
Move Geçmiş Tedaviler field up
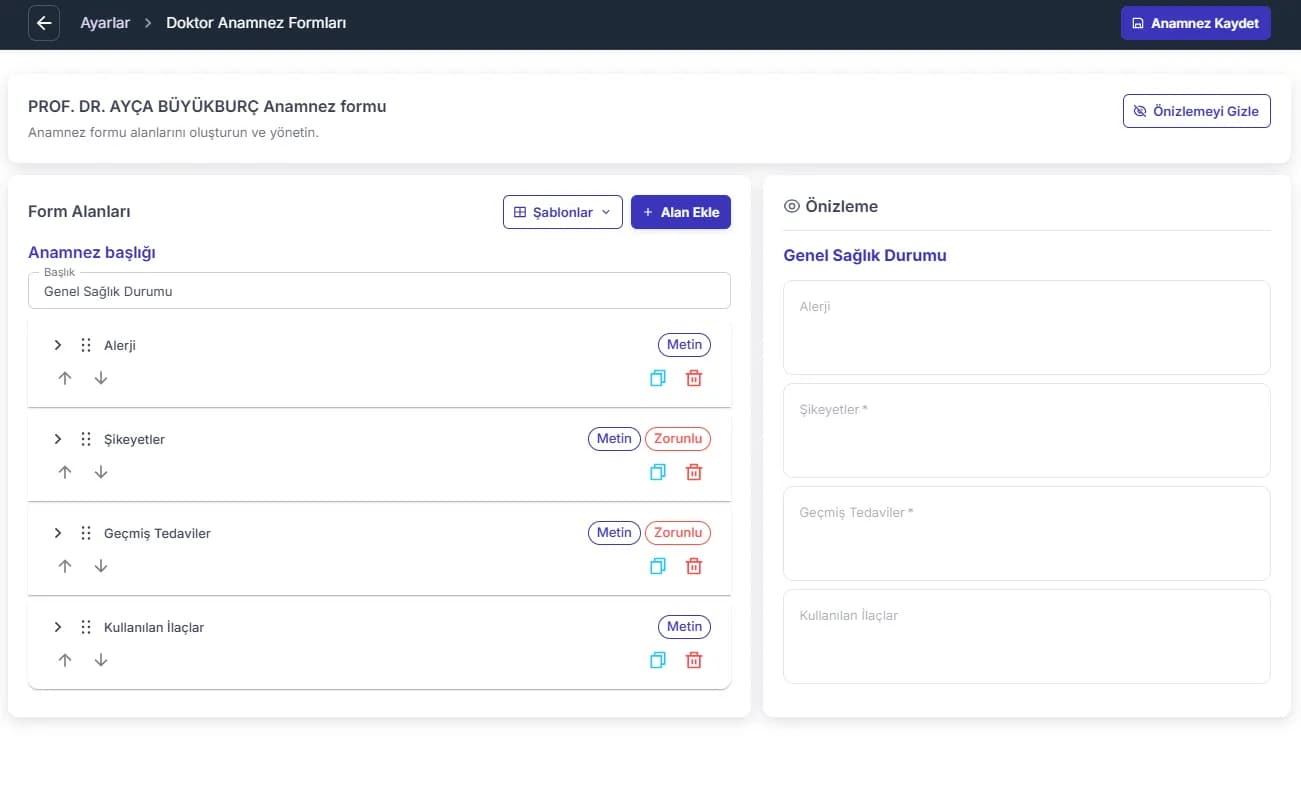65,566
